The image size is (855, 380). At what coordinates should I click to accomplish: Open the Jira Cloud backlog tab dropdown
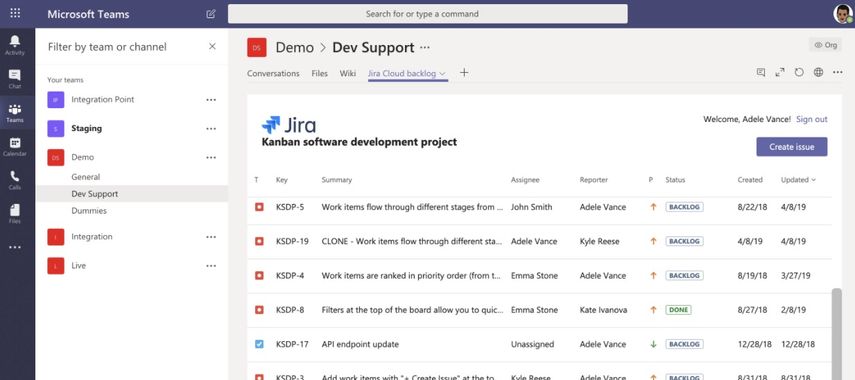click(x=442, y=74)
